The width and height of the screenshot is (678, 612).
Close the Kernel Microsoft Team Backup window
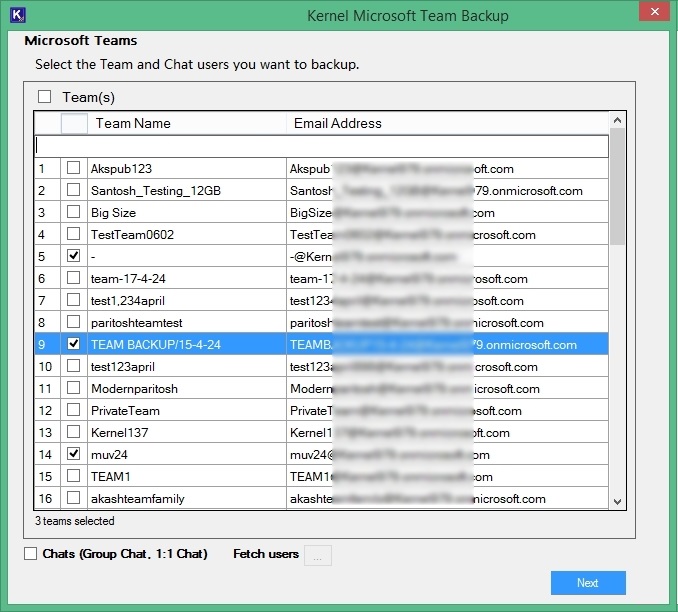click(655, 12)
